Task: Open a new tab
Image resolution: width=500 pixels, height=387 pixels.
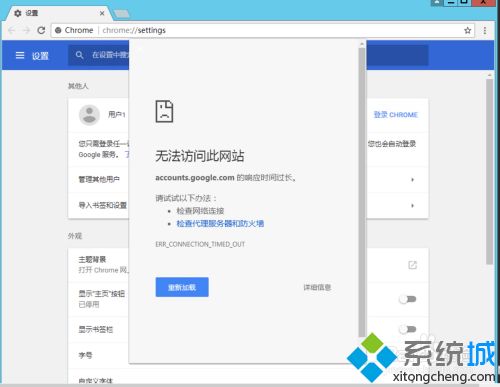Action: click(x=122, y=13)
